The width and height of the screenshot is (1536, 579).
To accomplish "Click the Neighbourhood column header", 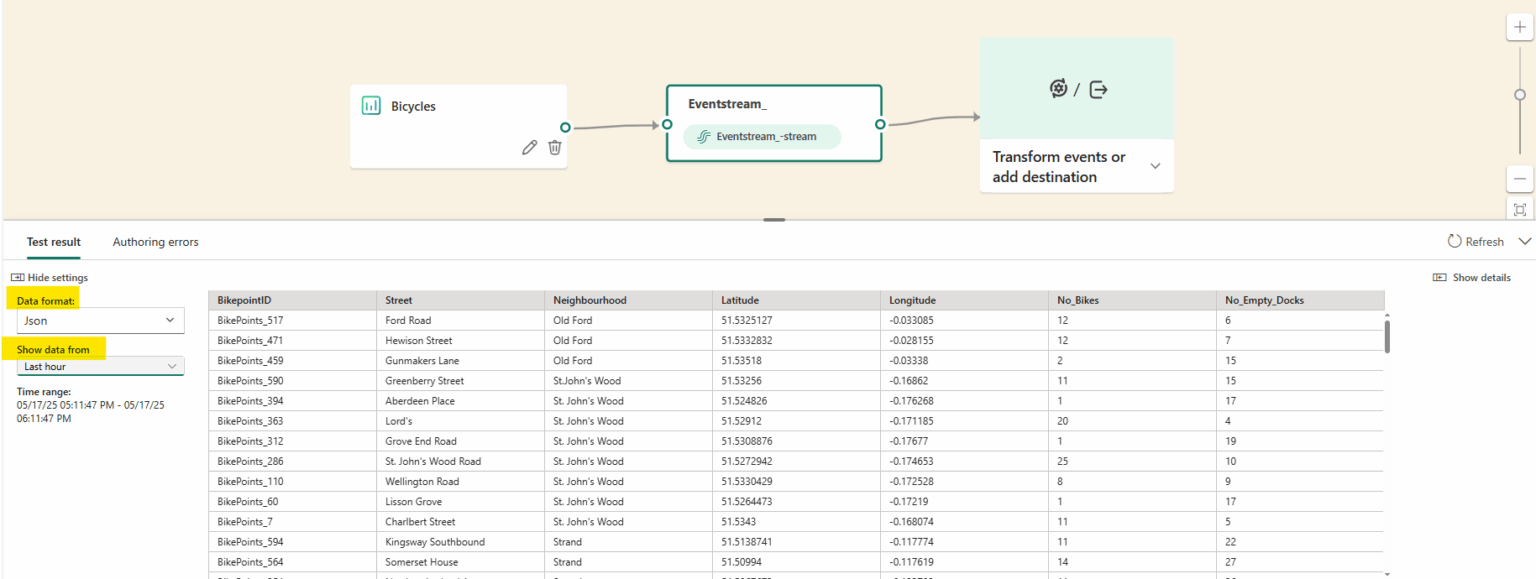I will click(629, 300).
